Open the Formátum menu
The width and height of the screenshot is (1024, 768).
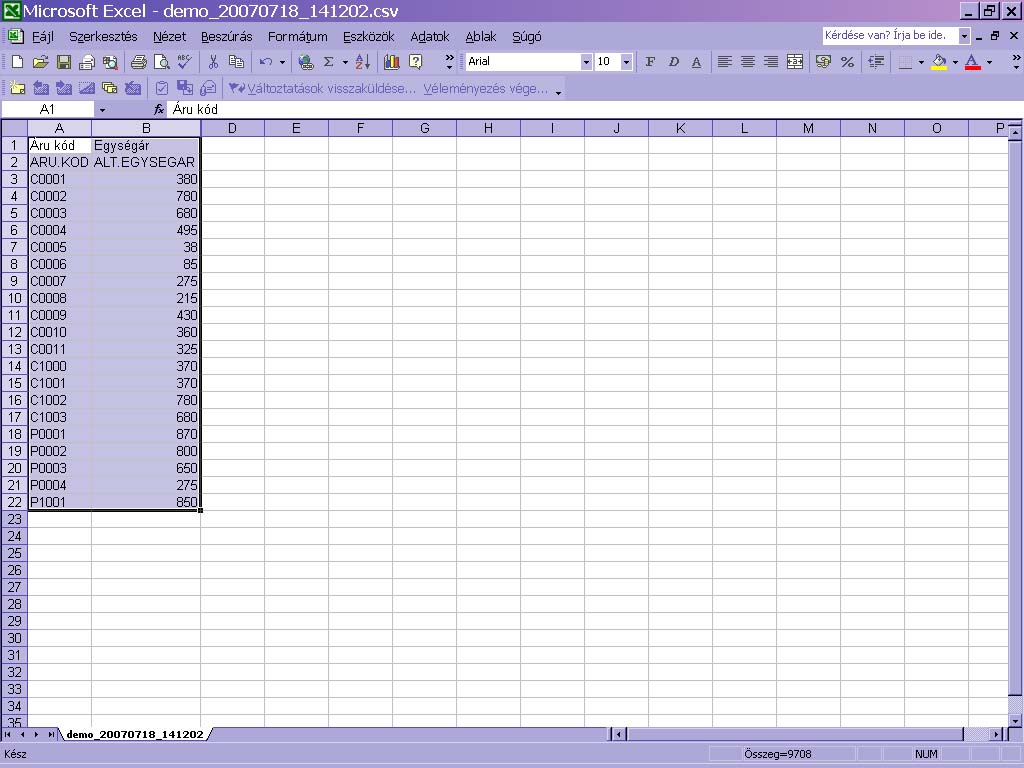tap(297, 37)
